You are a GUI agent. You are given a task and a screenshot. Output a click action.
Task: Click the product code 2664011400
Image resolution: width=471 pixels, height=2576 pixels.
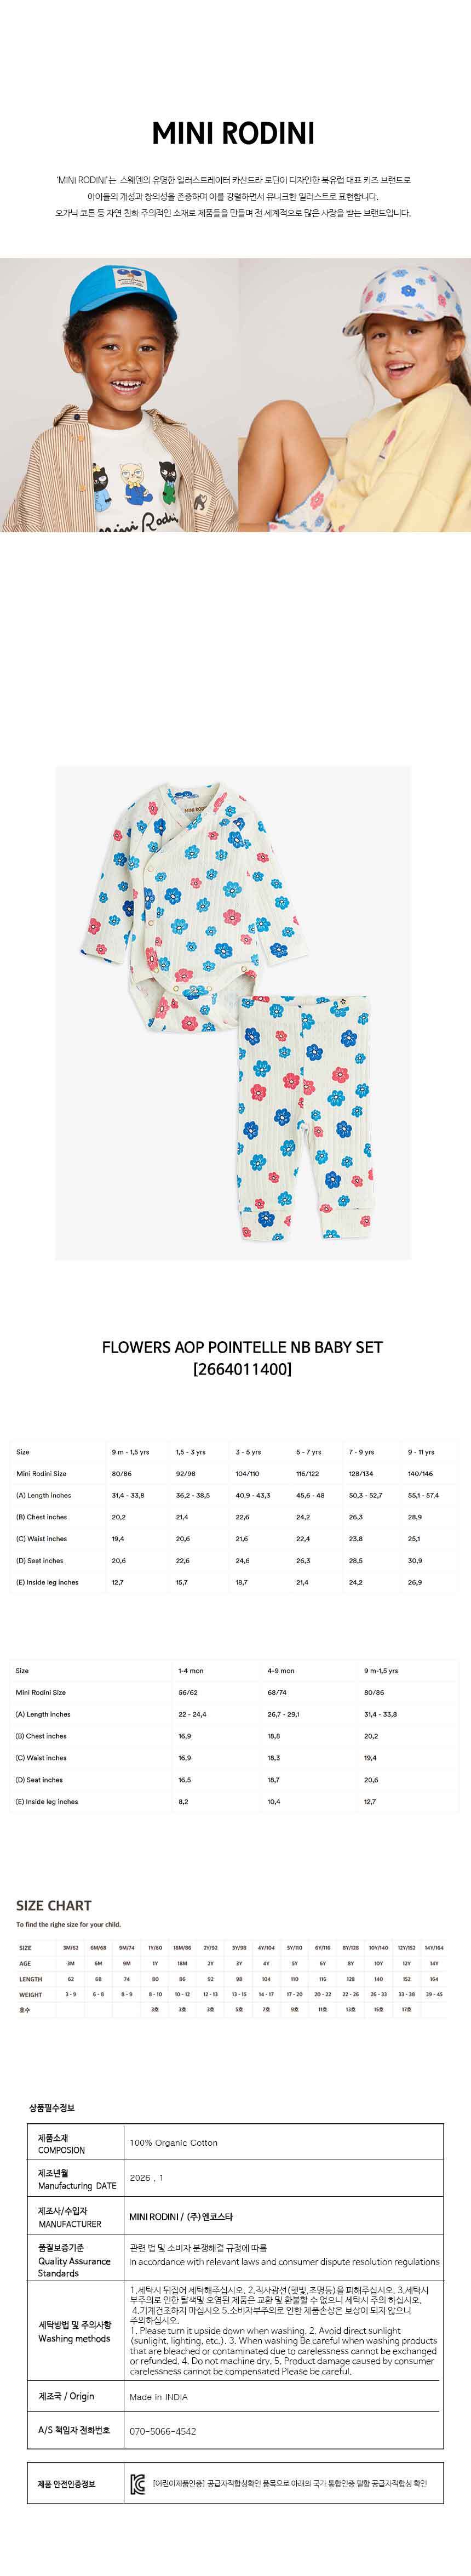click(x=242, y=1369)
